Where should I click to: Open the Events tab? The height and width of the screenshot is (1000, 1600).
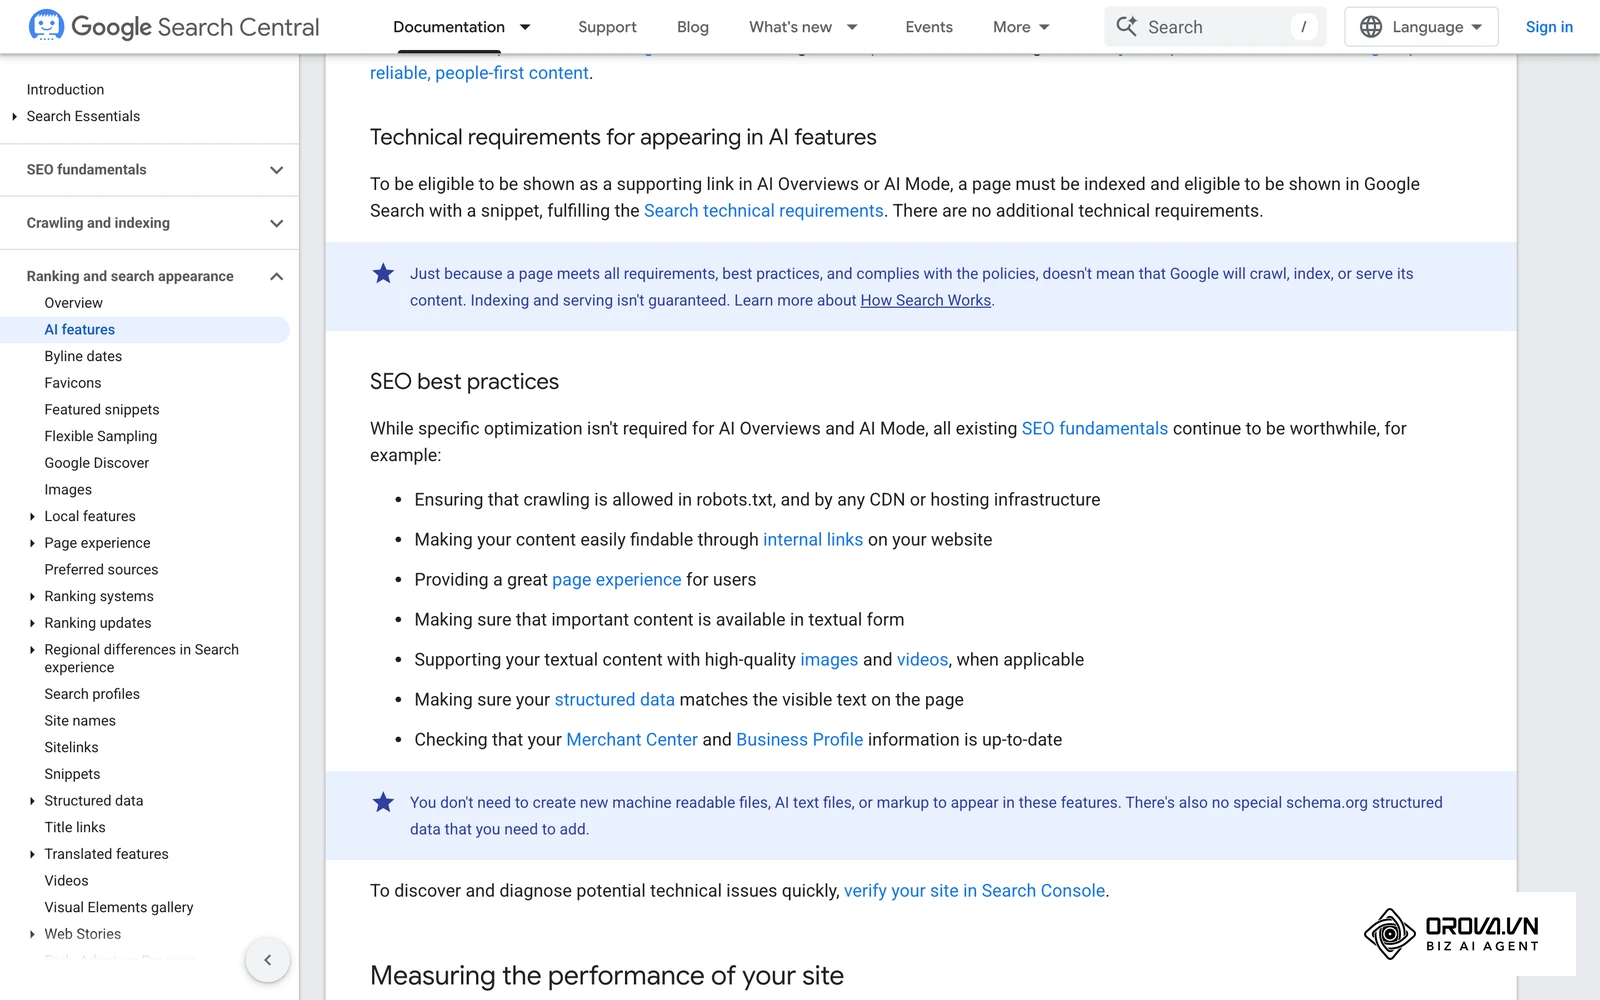[x=929, y=27]
